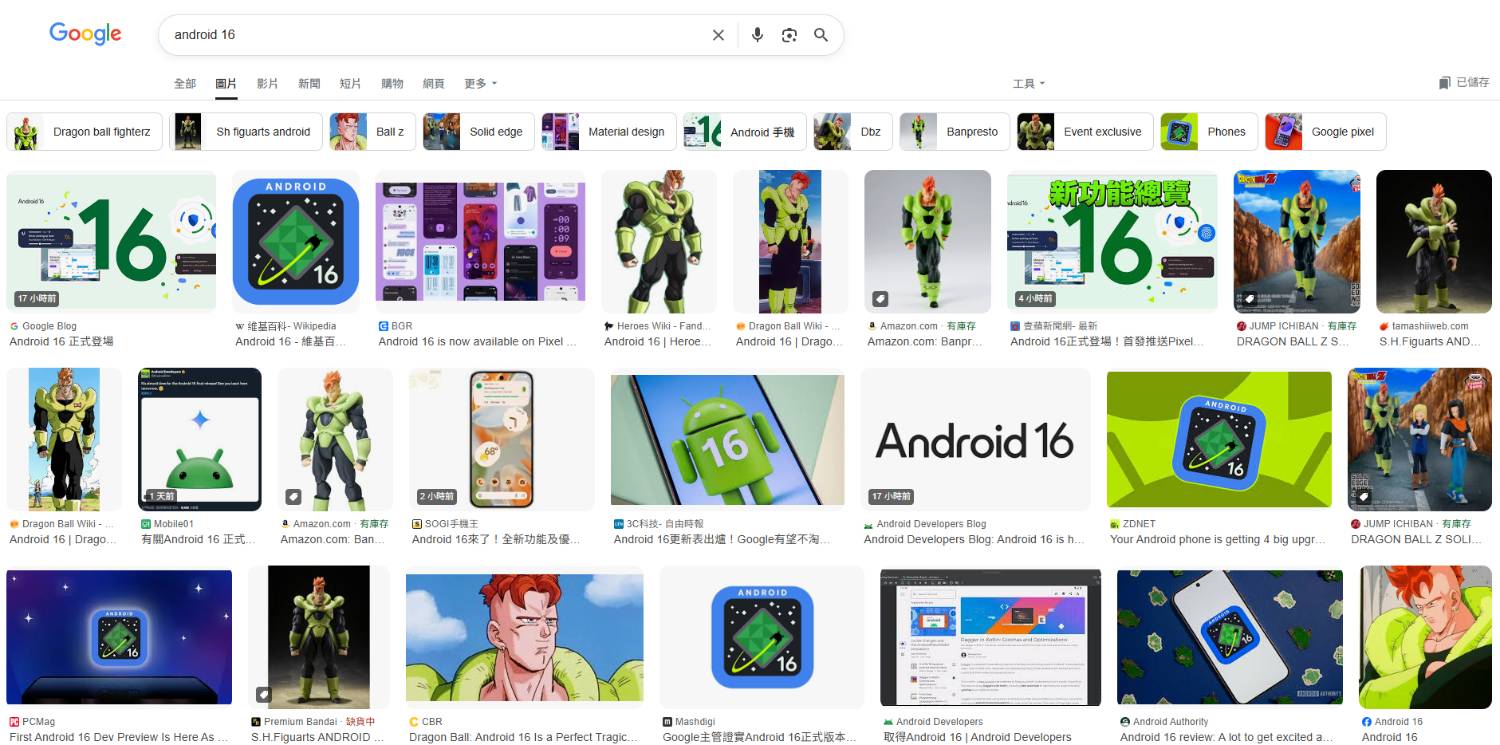This screenshot has height=745, width=1500.
Task: Open link 'Android Developers Blog: Android 16 is h...'
Action: (974, 540)
